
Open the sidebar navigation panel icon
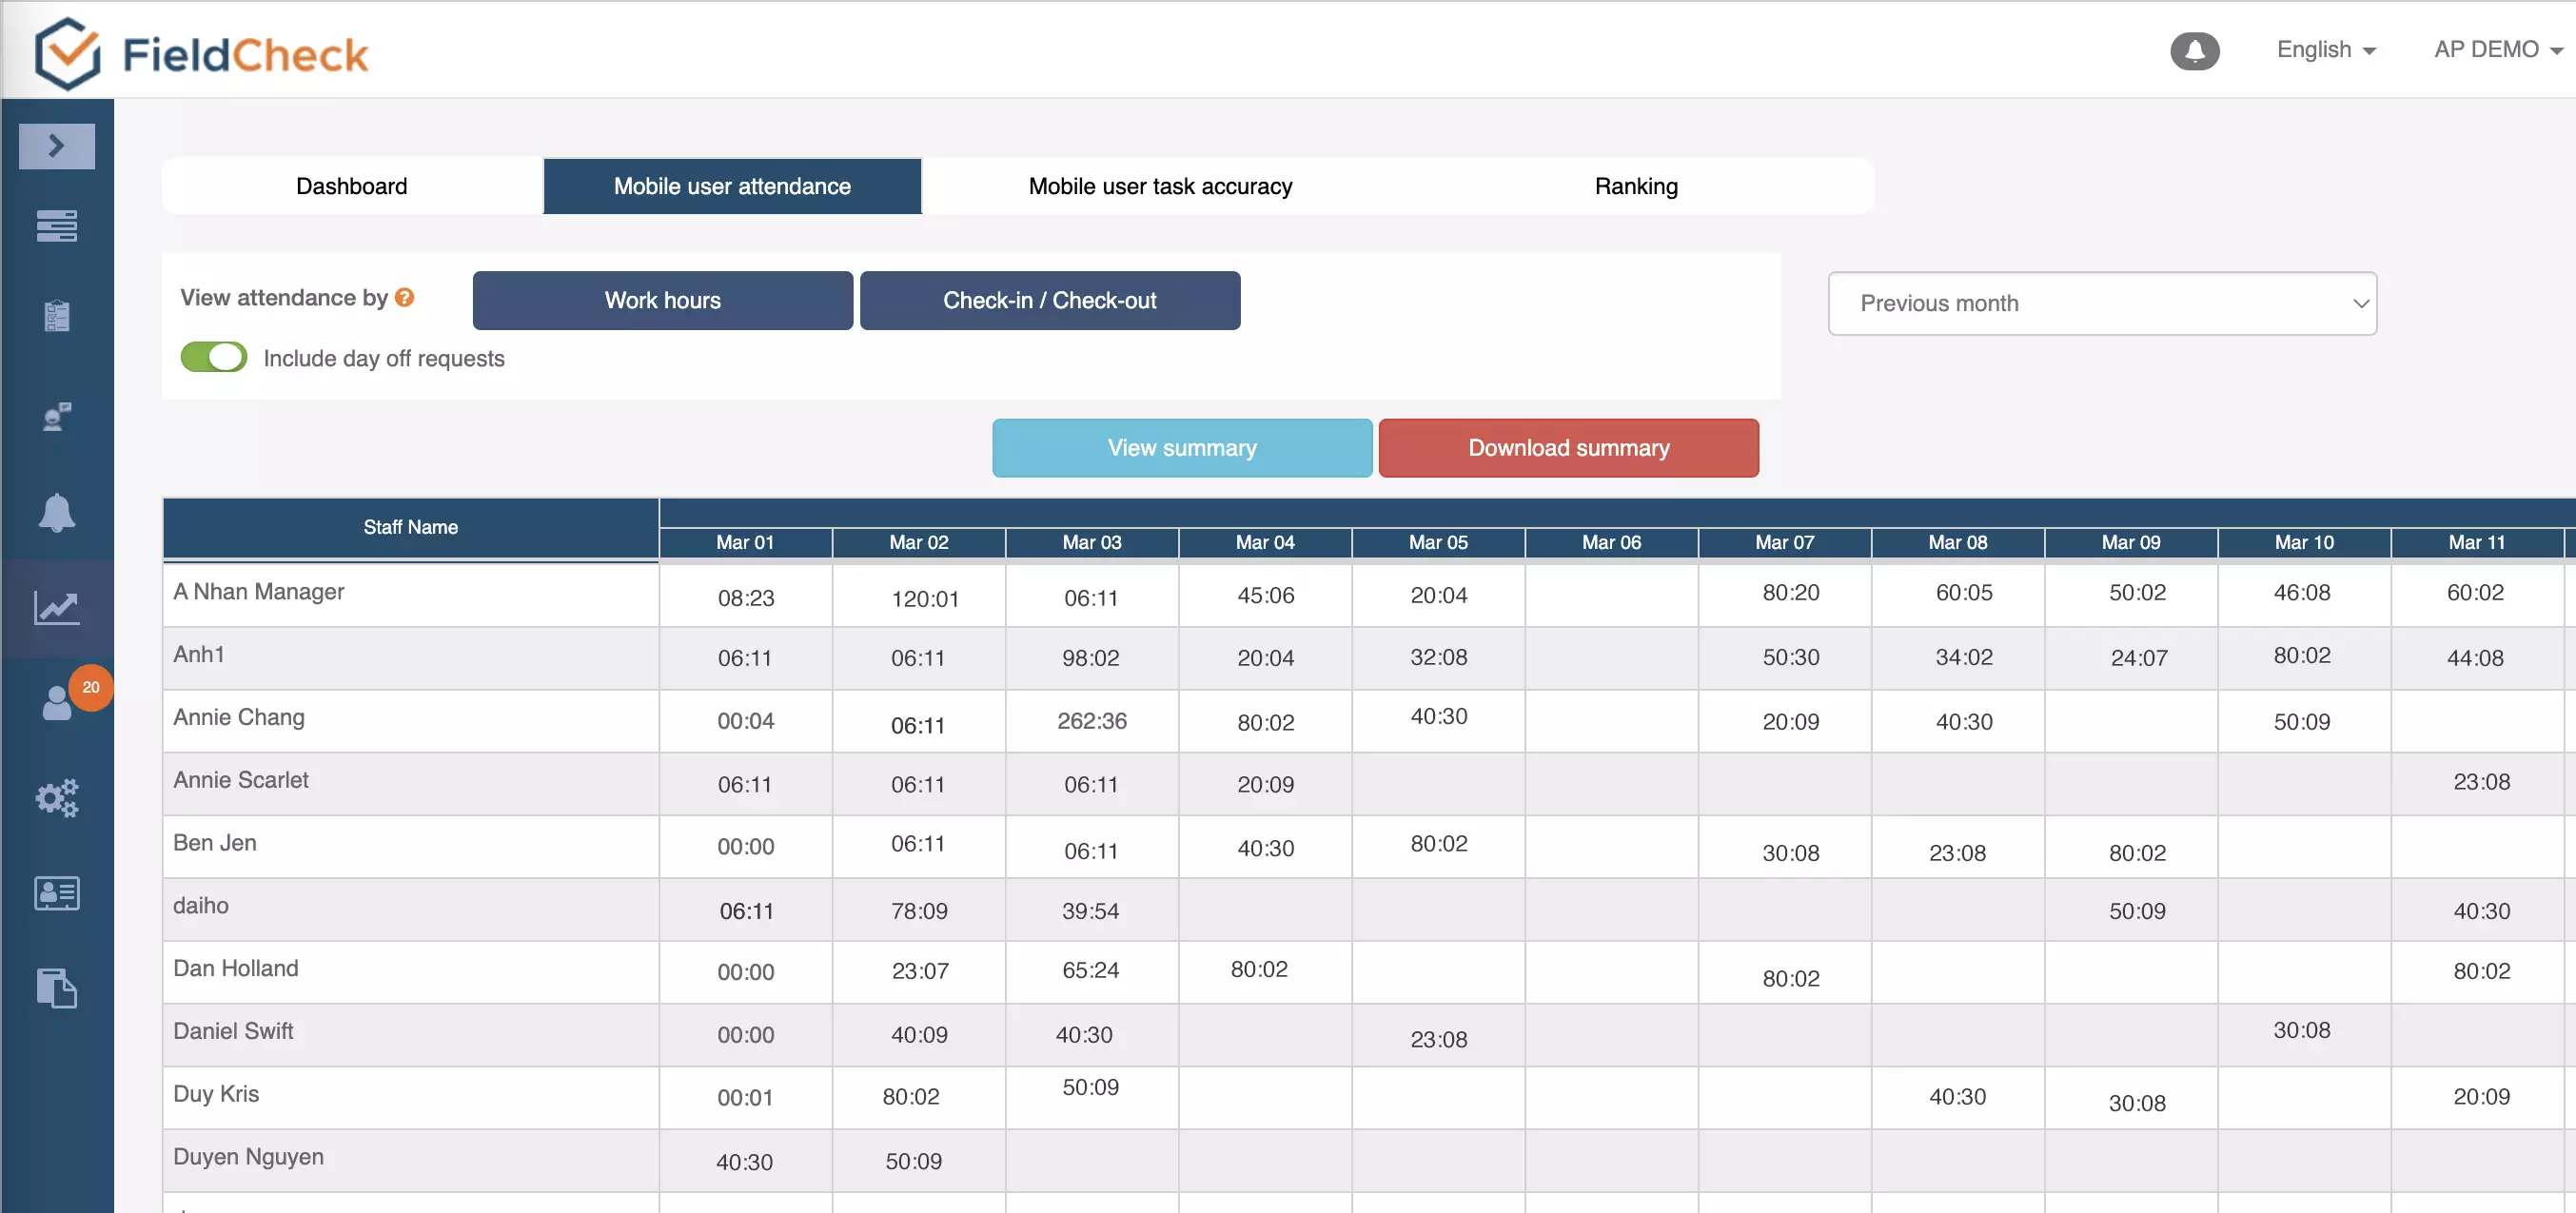pos(57,145)
